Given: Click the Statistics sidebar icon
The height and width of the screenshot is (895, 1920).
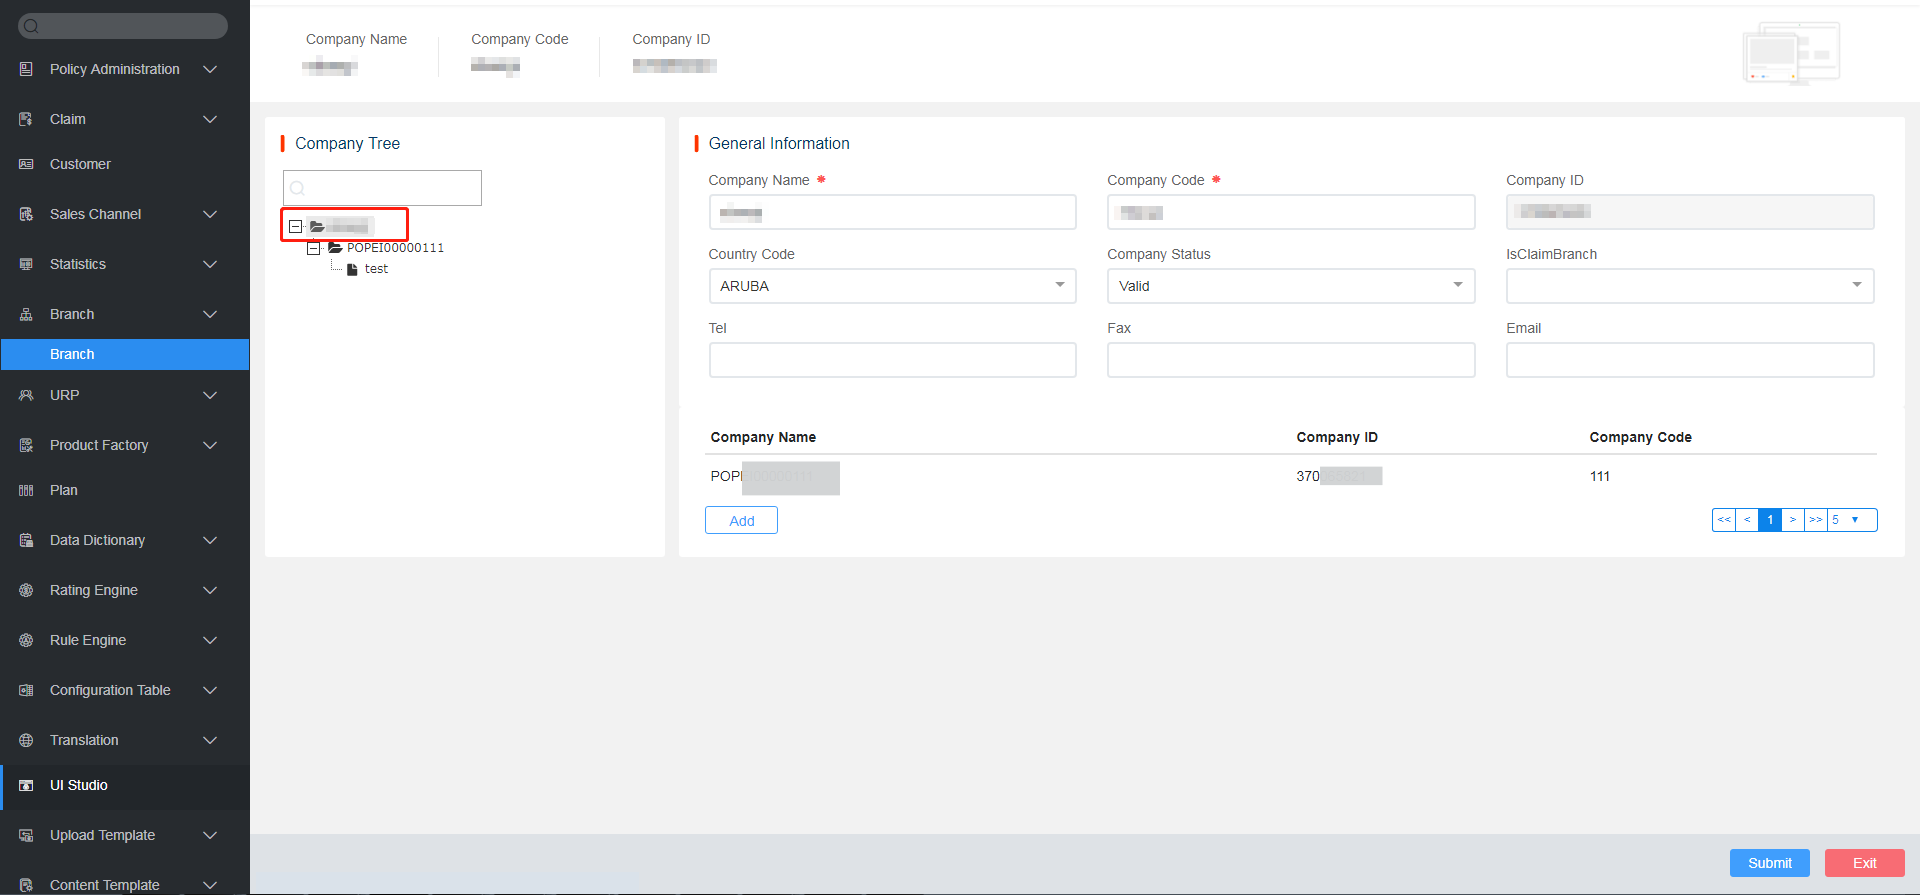Looking at the screenshot, I should tap(26, 264).
